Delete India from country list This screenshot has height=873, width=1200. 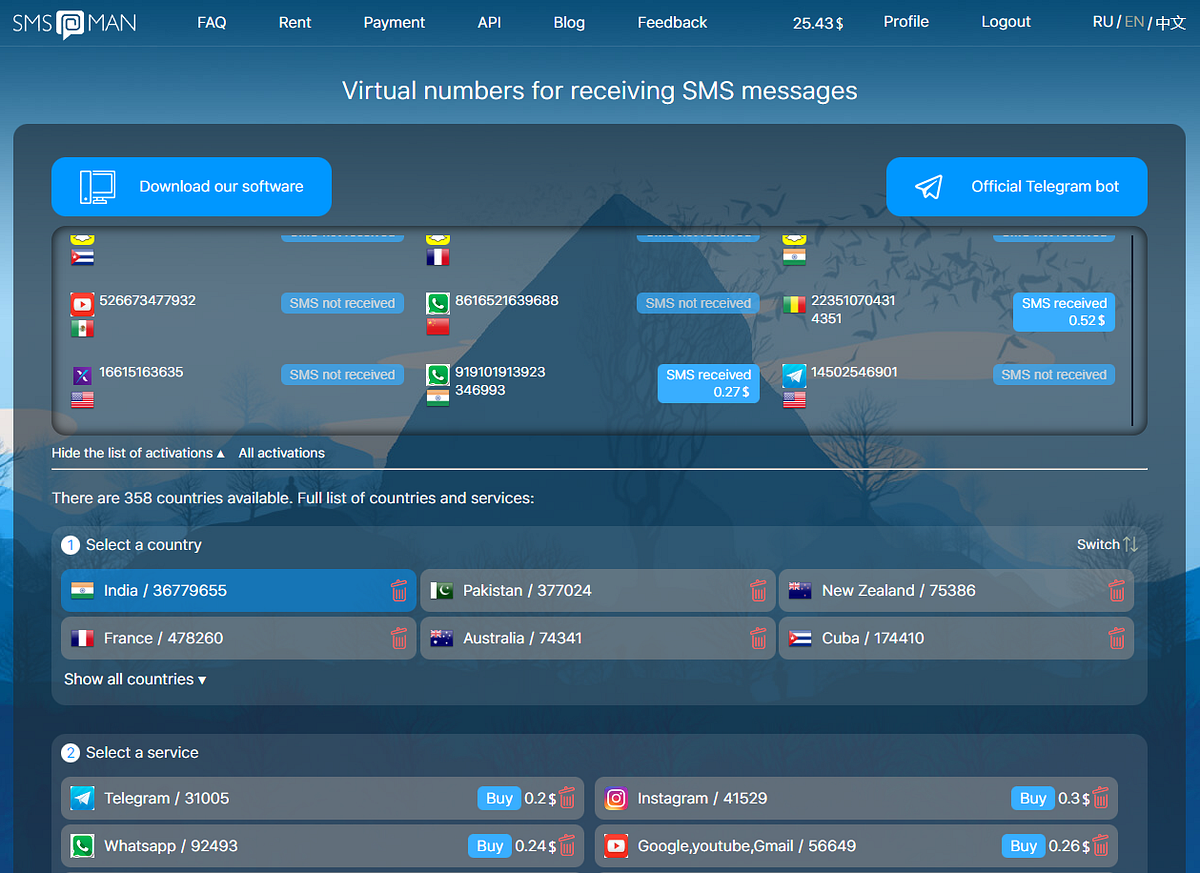pyautogui.click(x=399, y=590)
